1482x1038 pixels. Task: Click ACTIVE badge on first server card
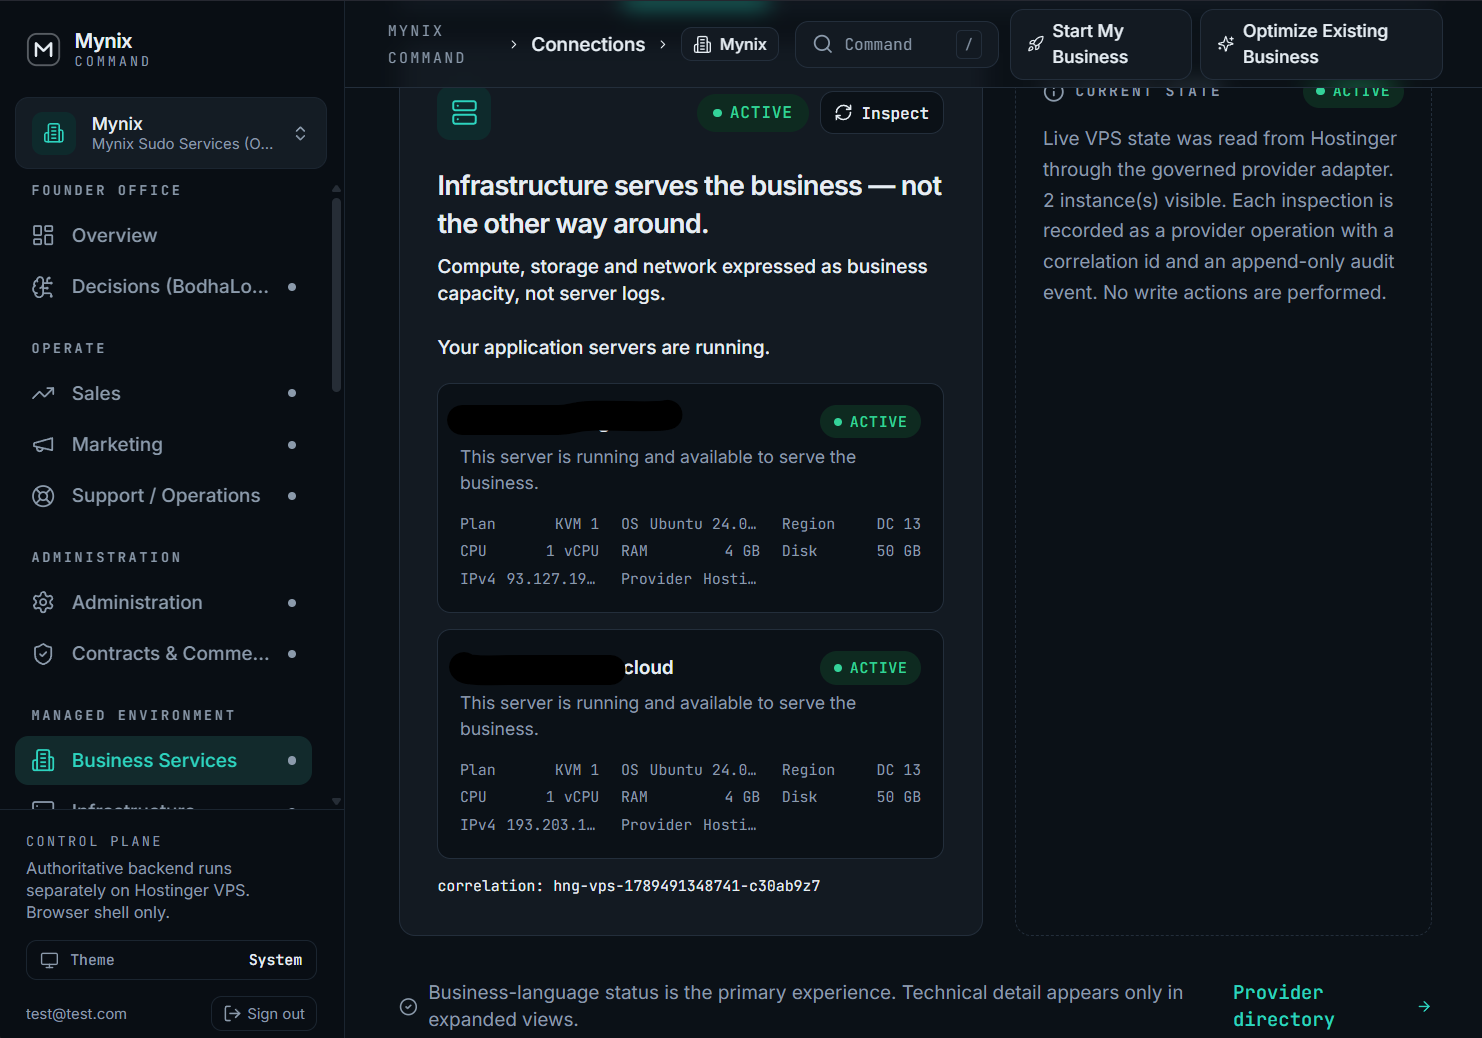pos(870,422)
